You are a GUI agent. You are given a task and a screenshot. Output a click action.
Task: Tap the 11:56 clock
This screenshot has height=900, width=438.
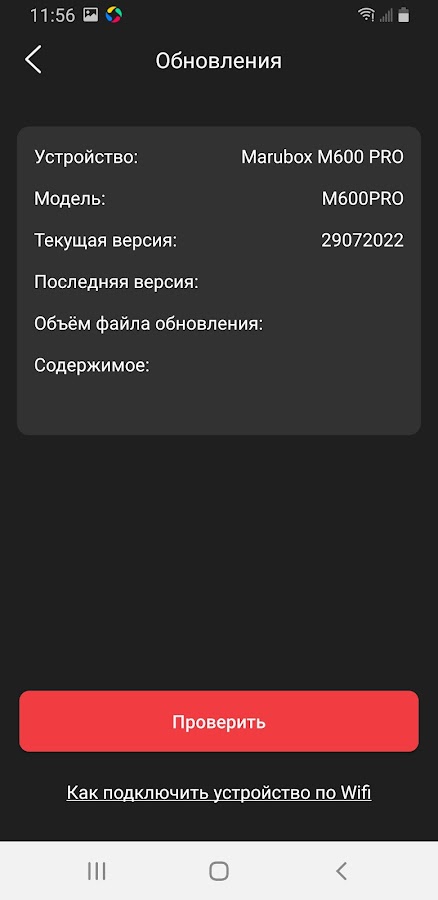tap(52, 15)
